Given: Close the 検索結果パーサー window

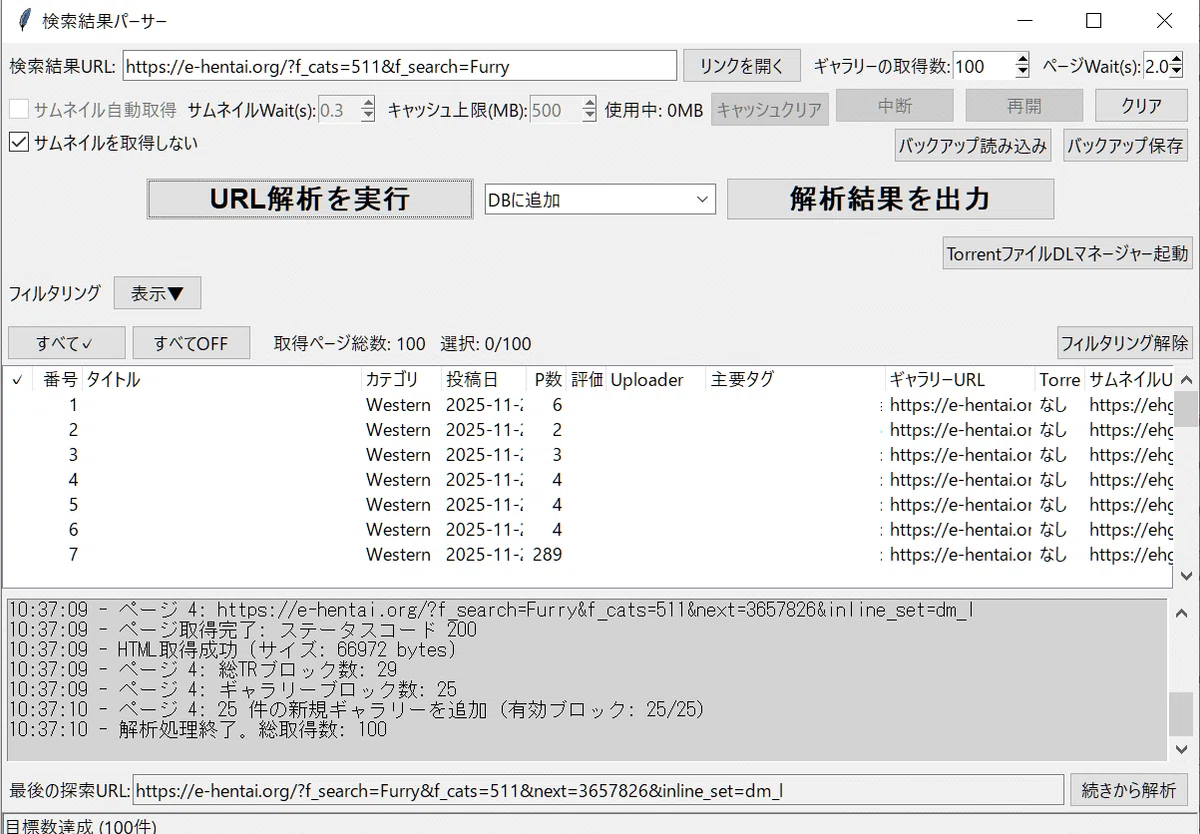Looking at the screenshot, I should tap(1164, 20).
